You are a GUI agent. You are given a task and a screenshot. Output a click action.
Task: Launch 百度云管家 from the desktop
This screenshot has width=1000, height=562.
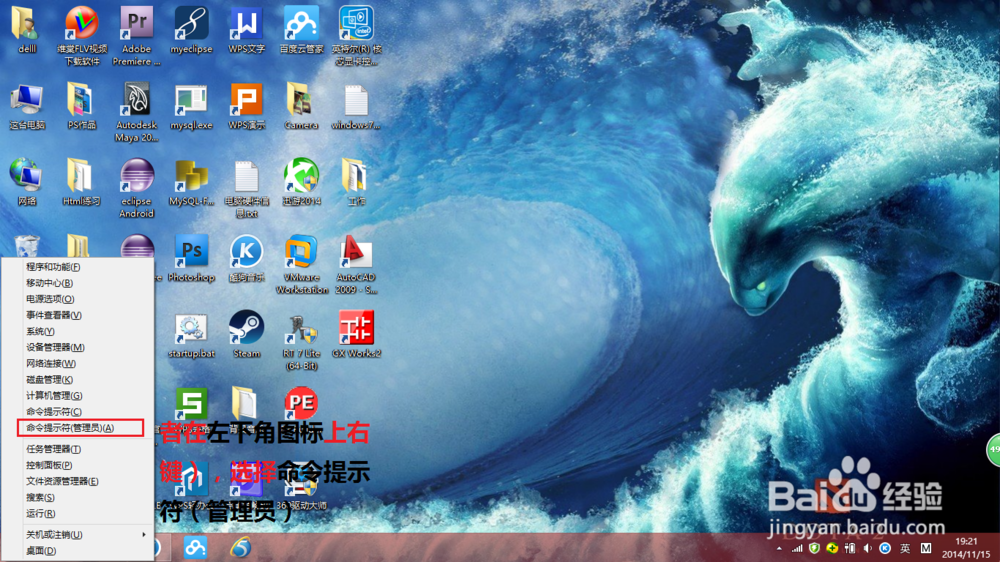(x=302, y=29)
